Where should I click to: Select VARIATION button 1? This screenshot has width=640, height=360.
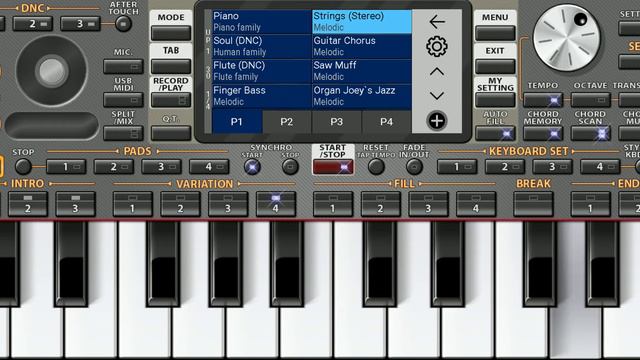(x=133, y=204)
